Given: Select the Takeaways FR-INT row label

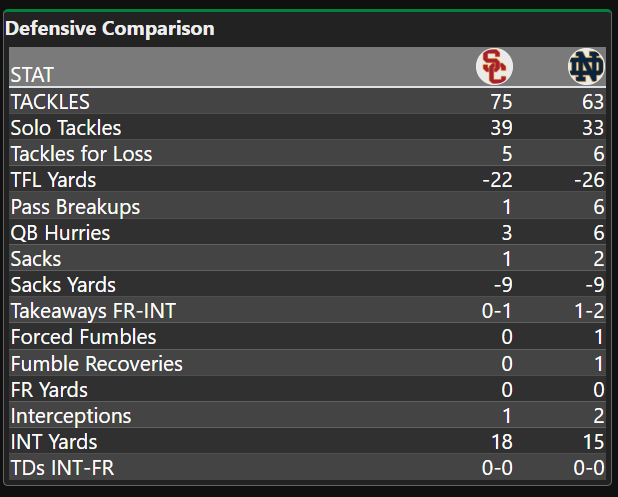Looking at the screenshot, I should 91,311.
